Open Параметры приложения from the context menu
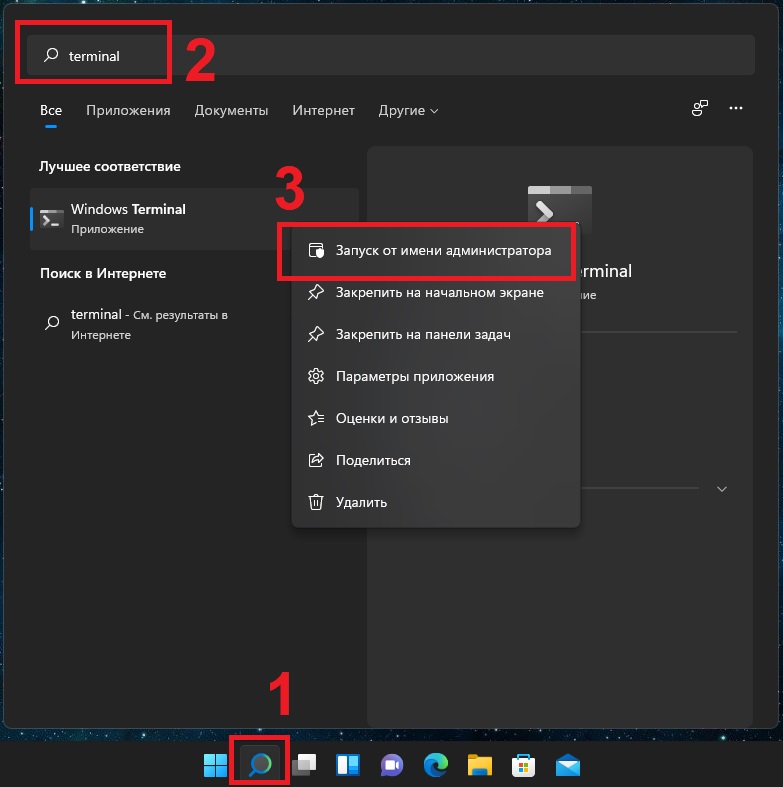 [x=436, y=376]
